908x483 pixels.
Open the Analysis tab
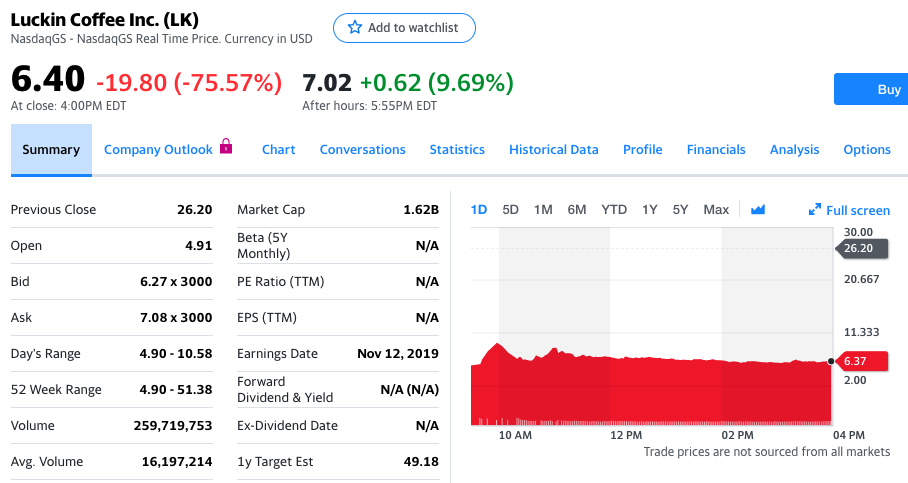794,149
